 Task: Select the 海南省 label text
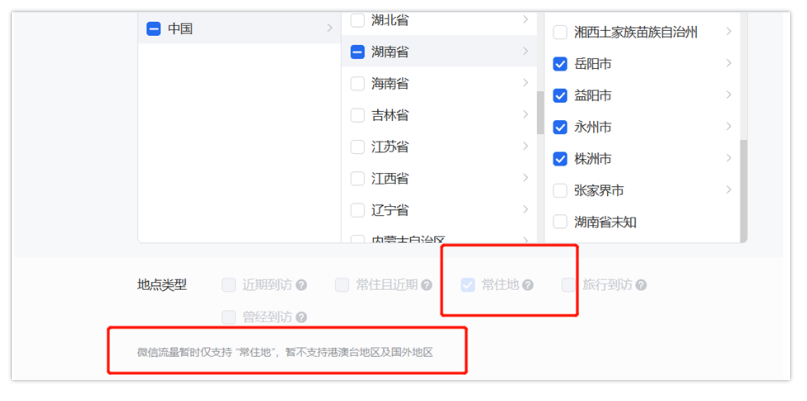point(390,84)
